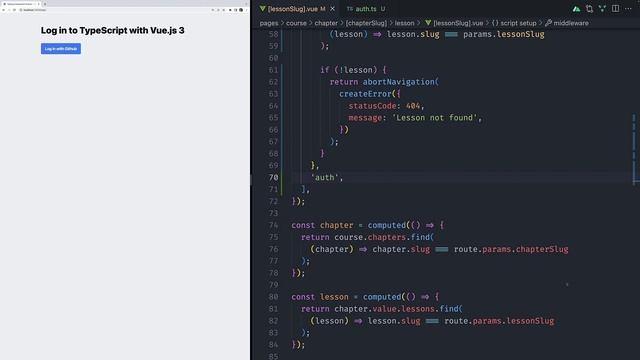Click 'message' key on line 65

point(365,118)
